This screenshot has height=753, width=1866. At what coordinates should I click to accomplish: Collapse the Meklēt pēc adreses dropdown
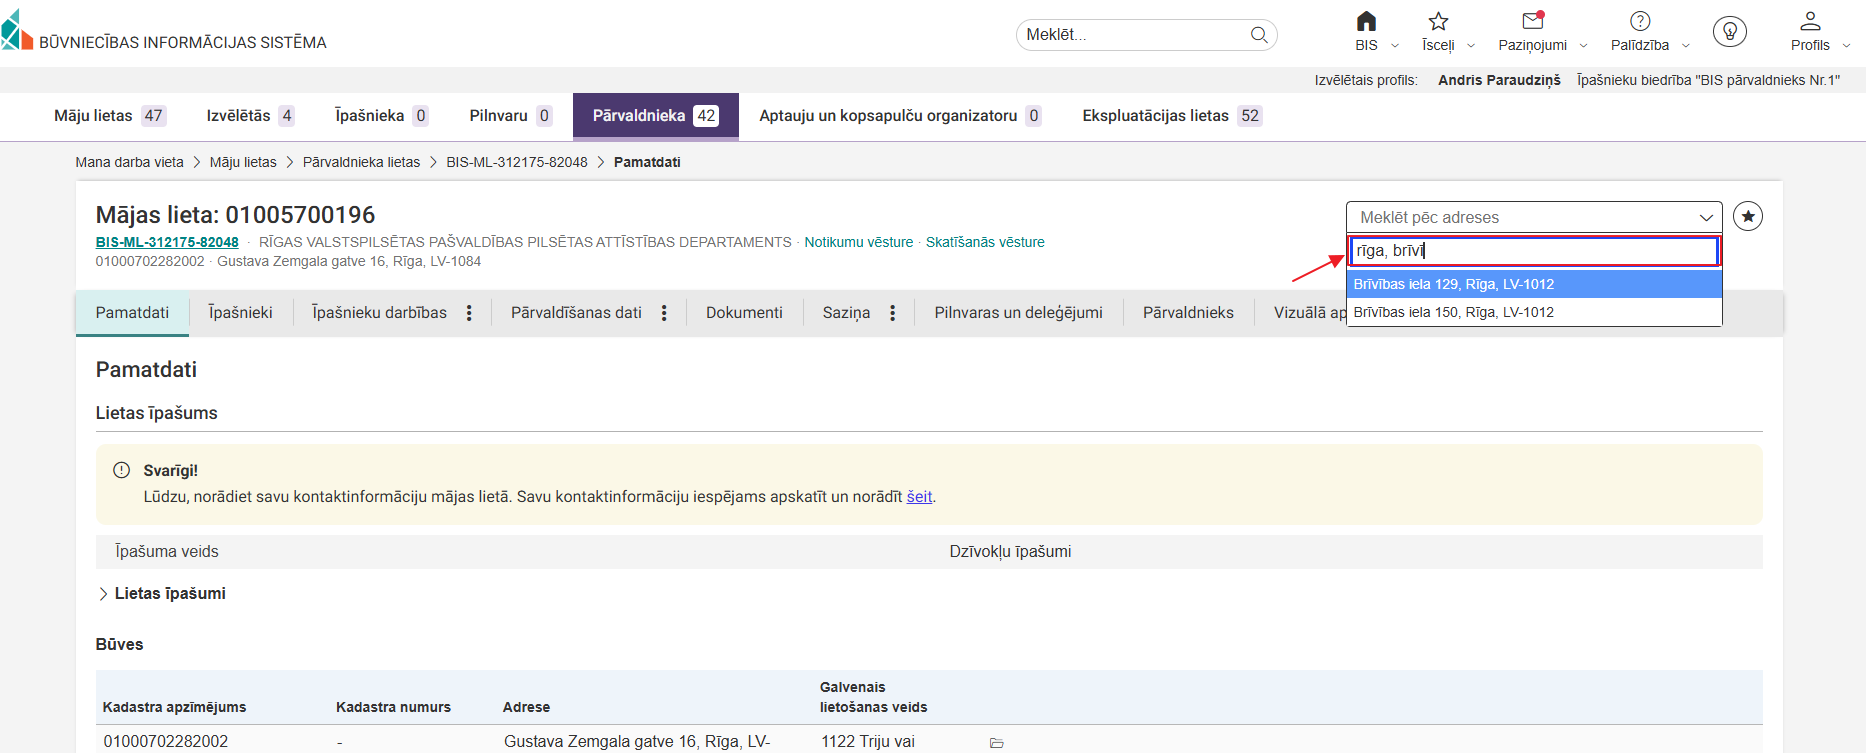coord(1705,218)
